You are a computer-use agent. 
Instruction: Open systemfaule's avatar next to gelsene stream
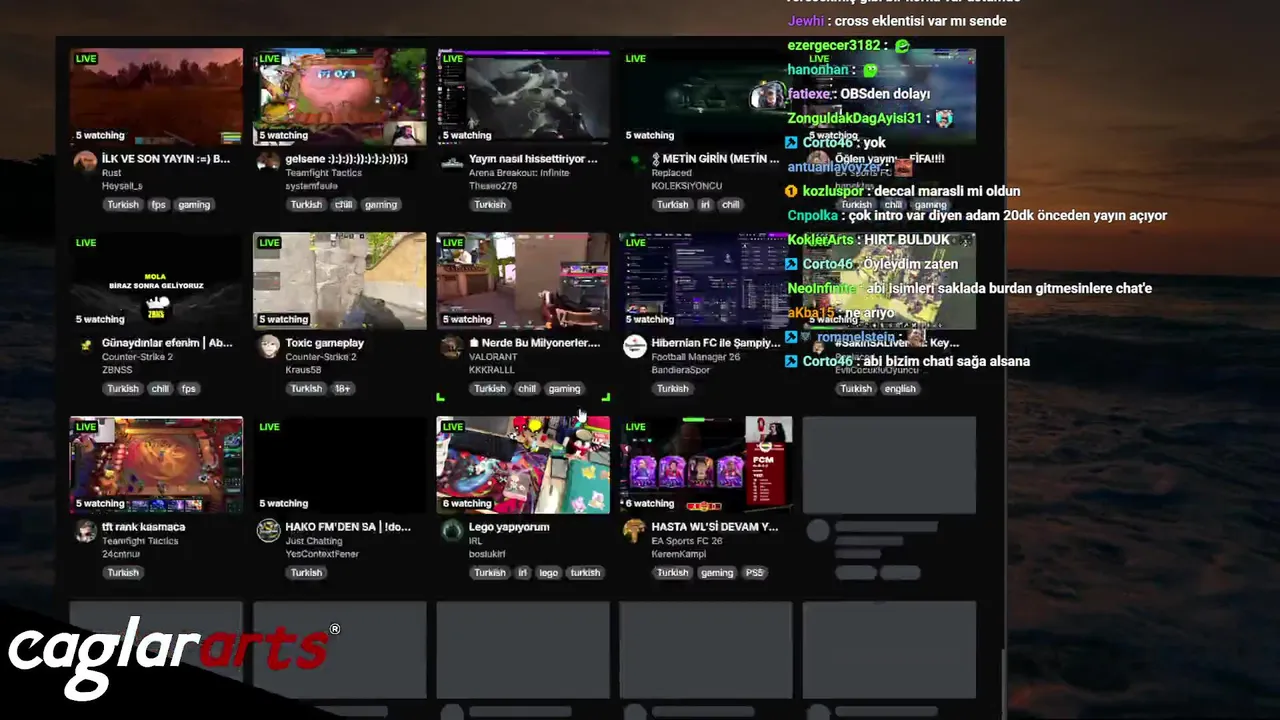[x=268, y=161]
